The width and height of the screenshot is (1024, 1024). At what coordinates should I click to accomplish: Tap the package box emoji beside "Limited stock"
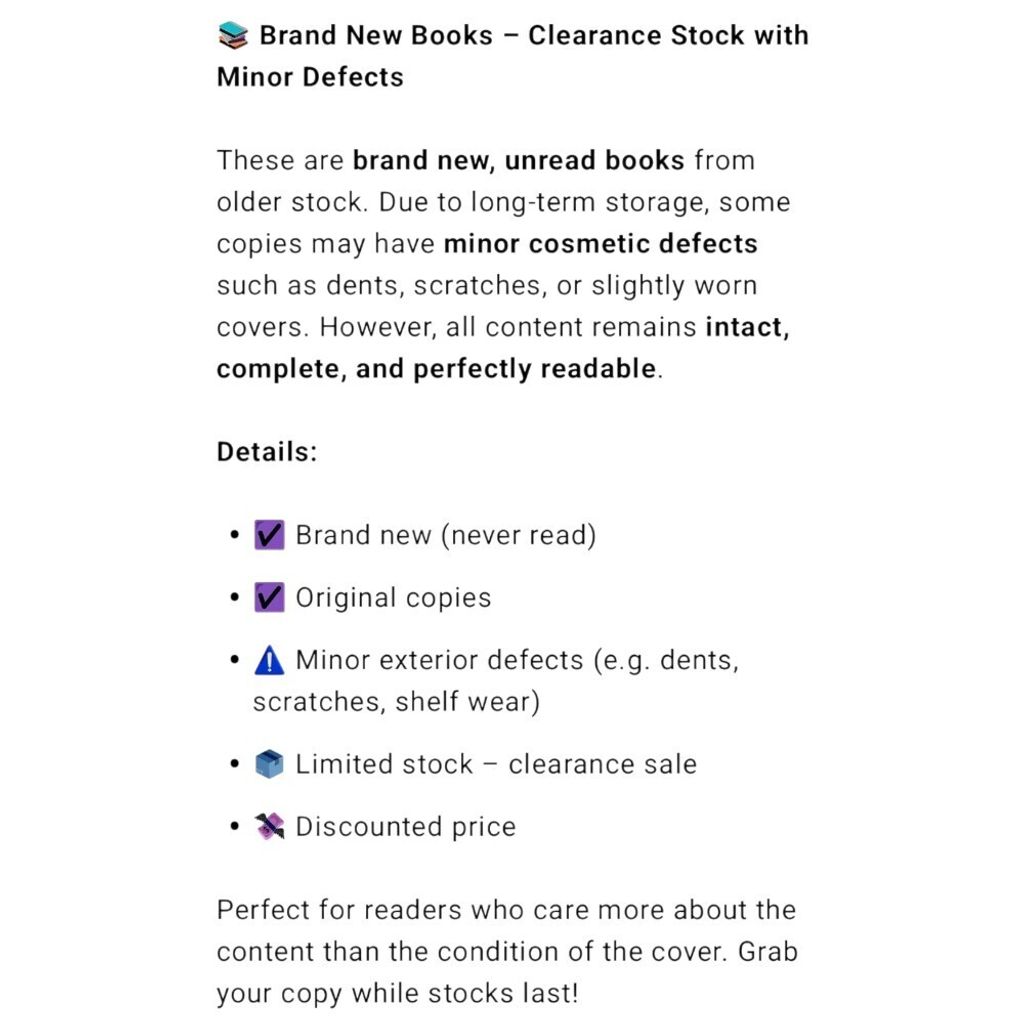[269, 764]
